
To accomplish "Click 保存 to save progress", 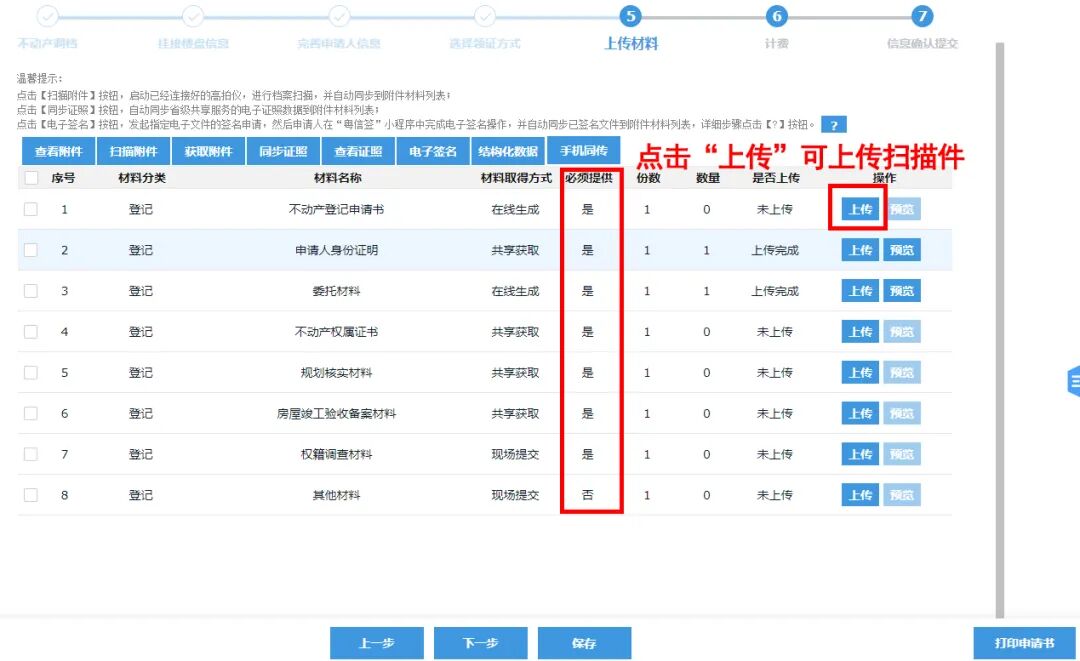I will tap(585, 643).
